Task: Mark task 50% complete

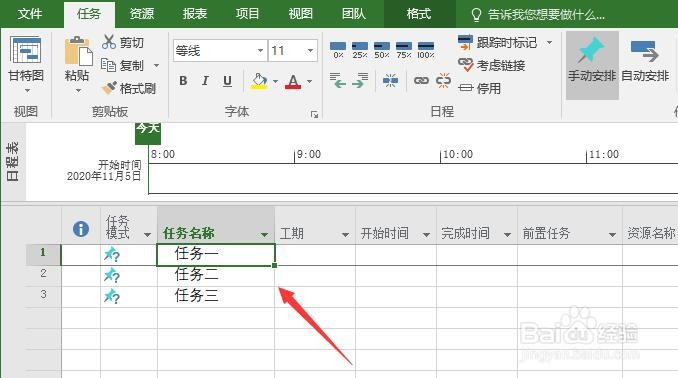Action: (x=382, y=50)
